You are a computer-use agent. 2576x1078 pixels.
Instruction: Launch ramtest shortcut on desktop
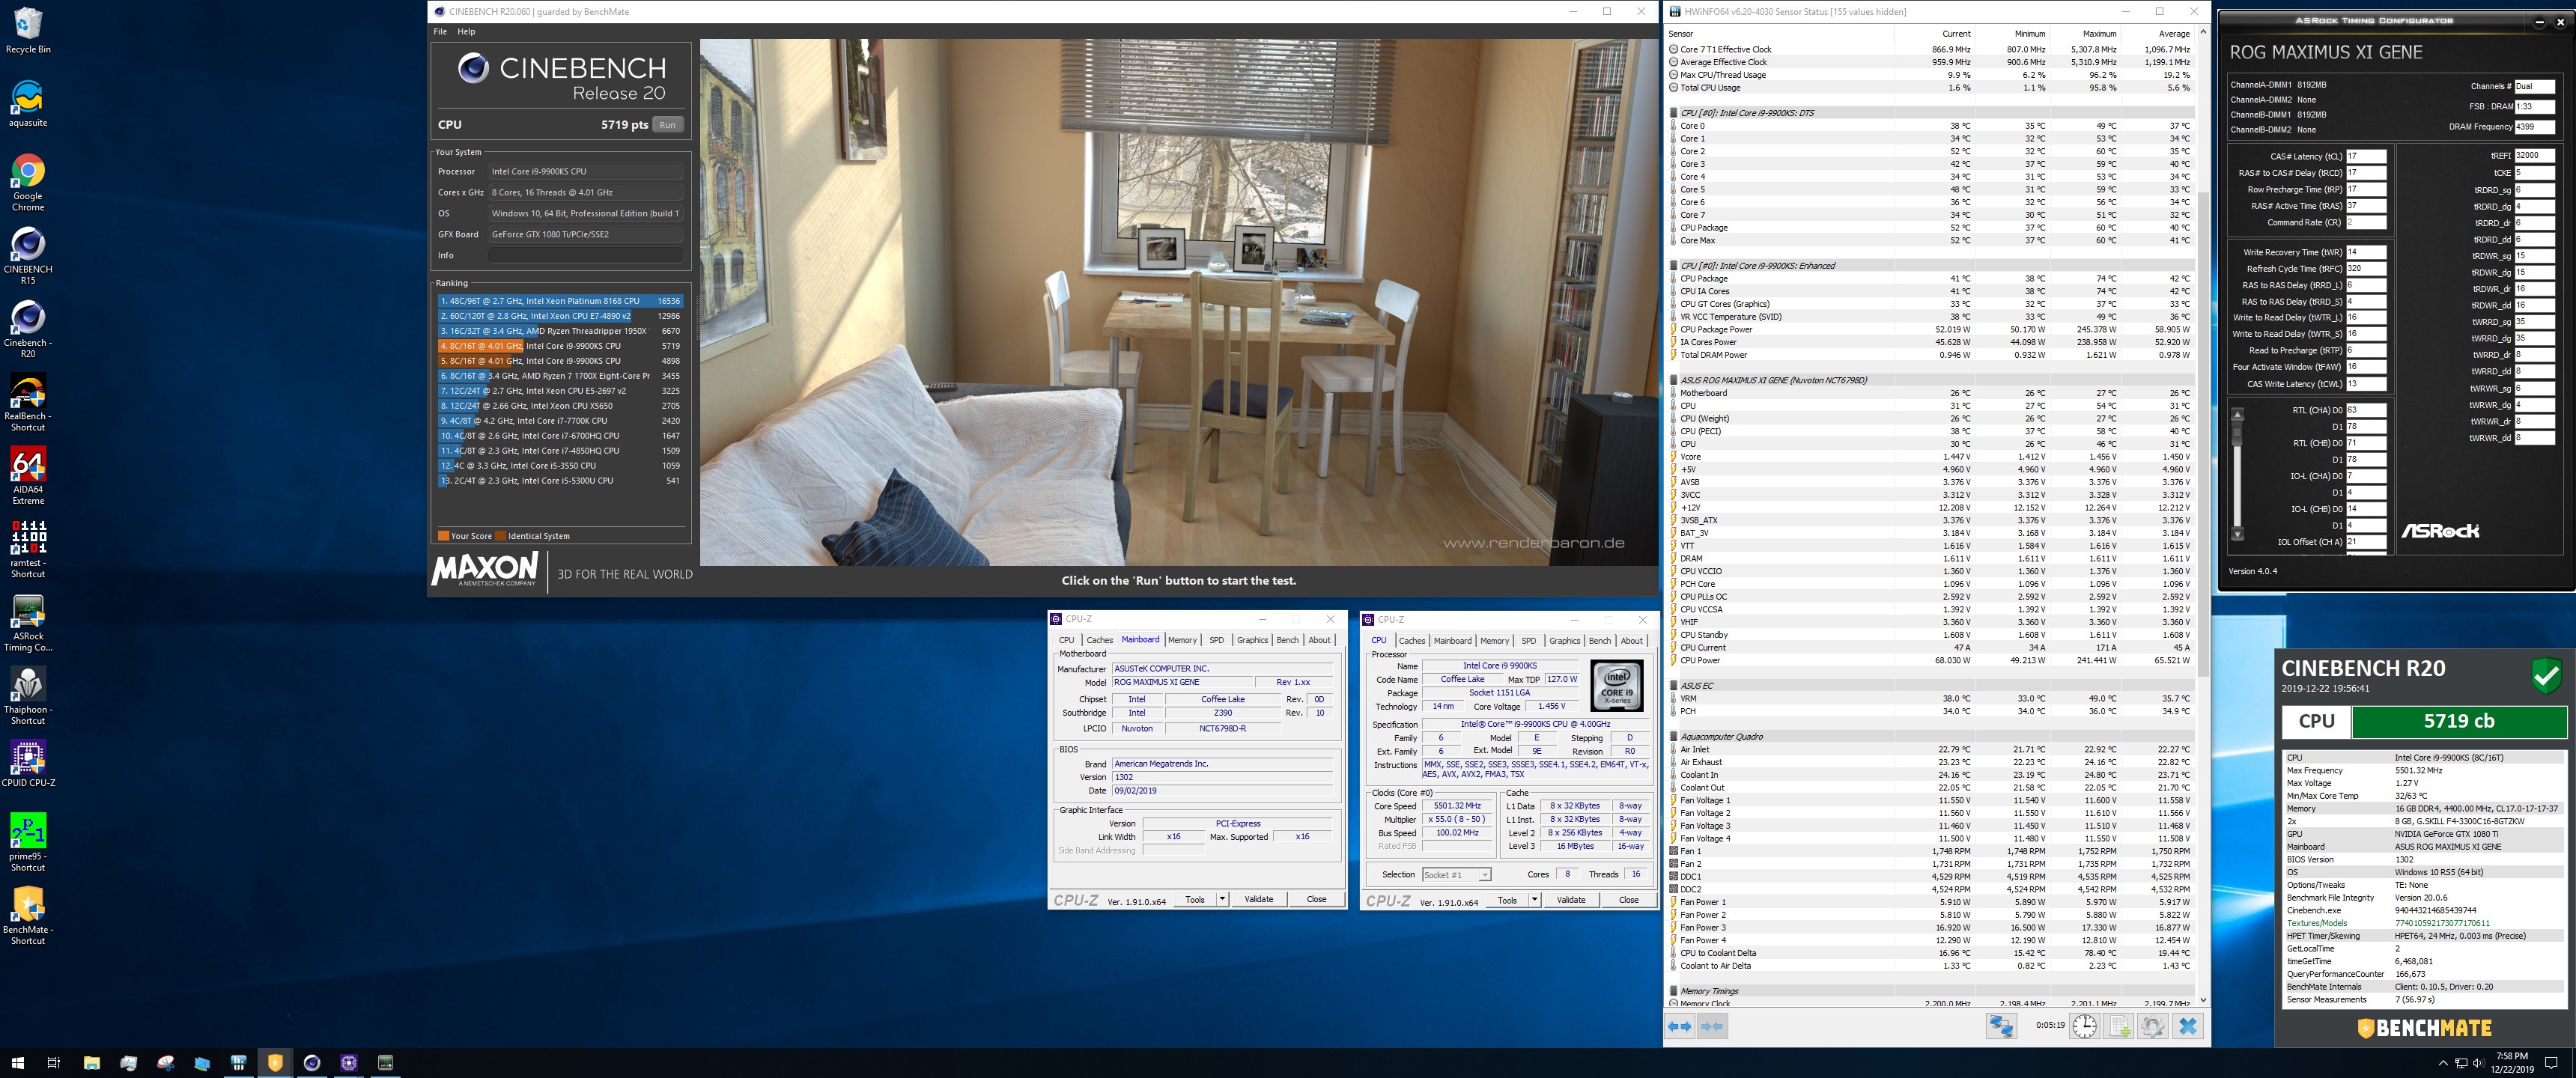(28, 549)
